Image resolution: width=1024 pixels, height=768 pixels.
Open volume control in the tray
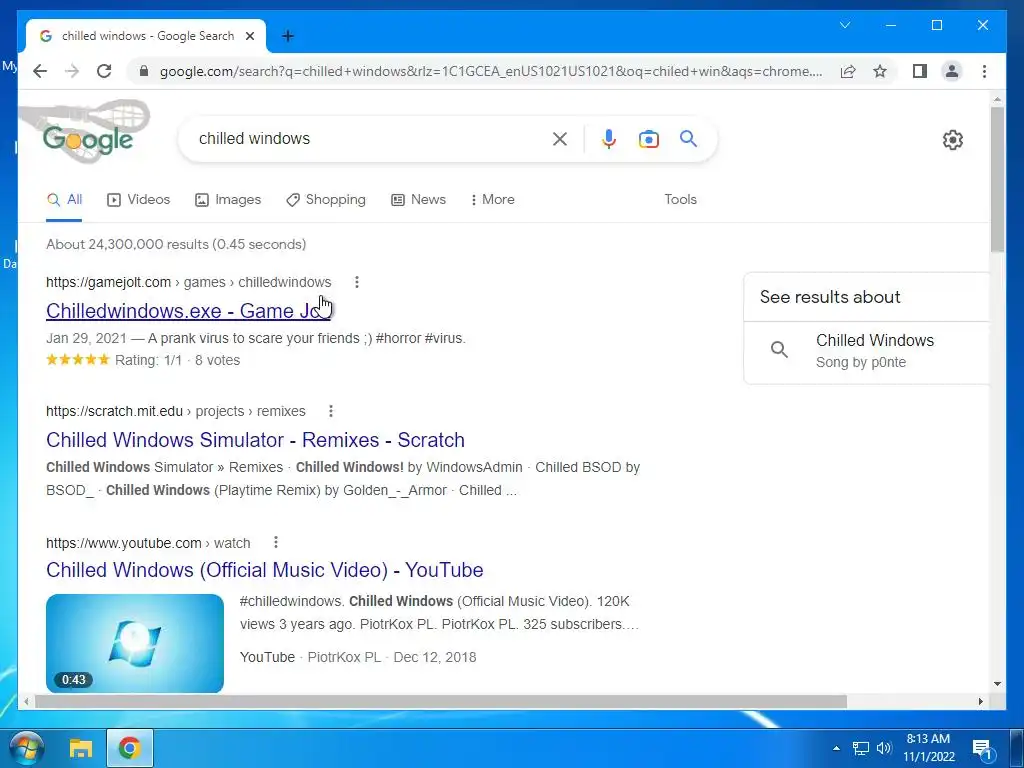884,748
